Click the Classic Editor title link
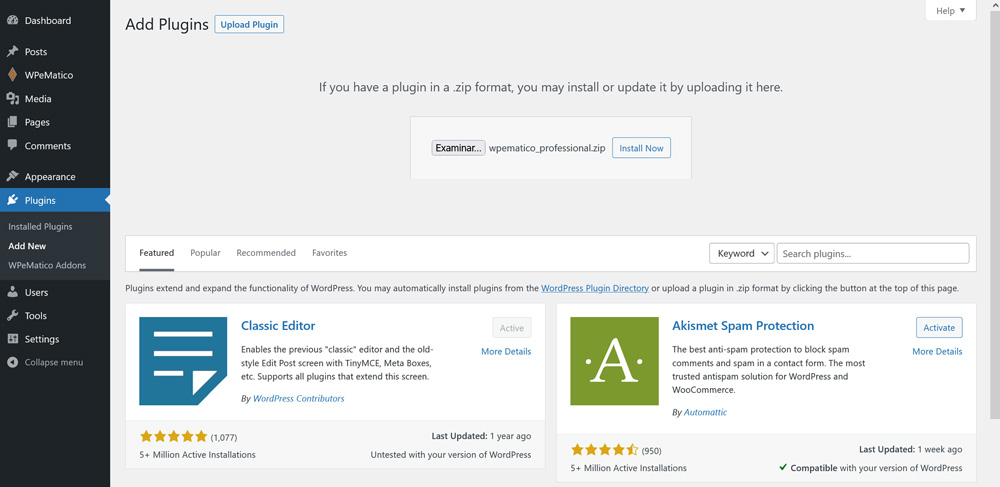 point(278,326)
